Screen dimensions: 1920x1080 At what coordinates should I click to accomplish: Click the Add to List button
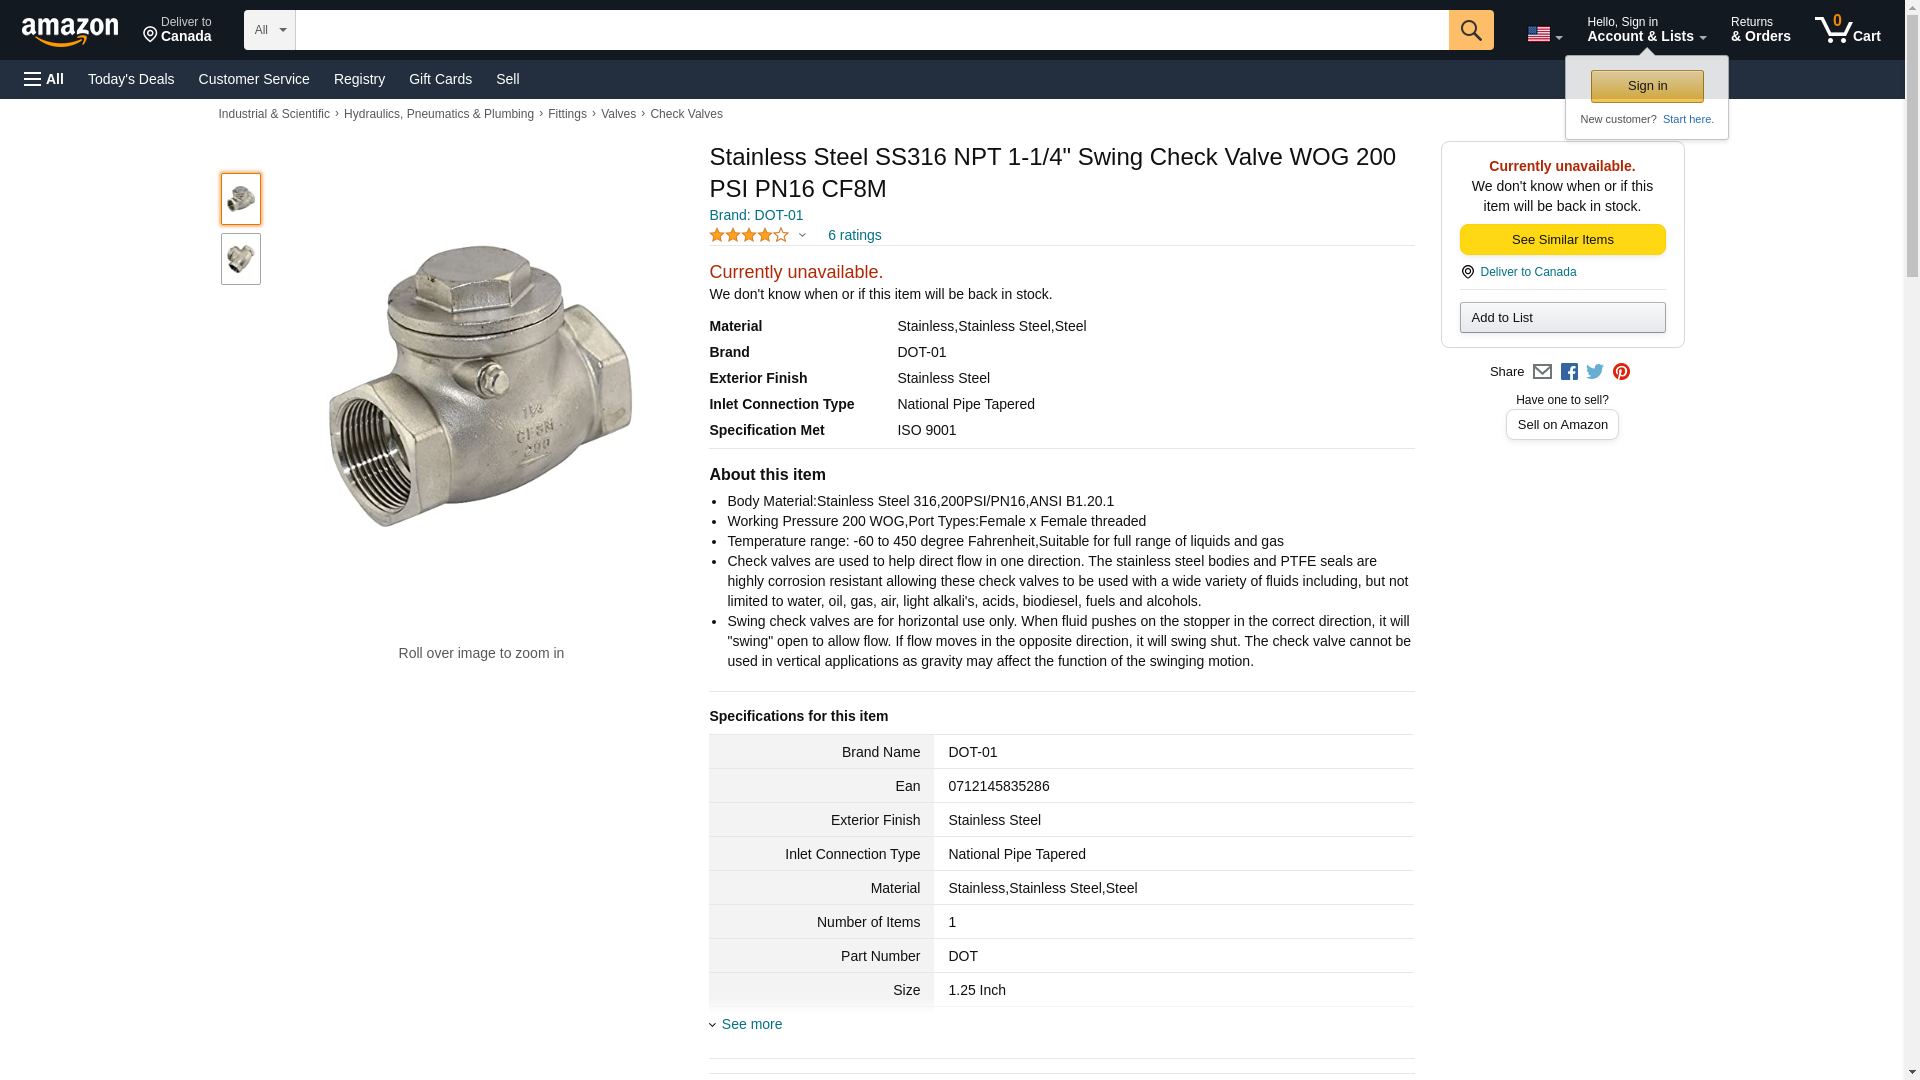coord(1562,317)
